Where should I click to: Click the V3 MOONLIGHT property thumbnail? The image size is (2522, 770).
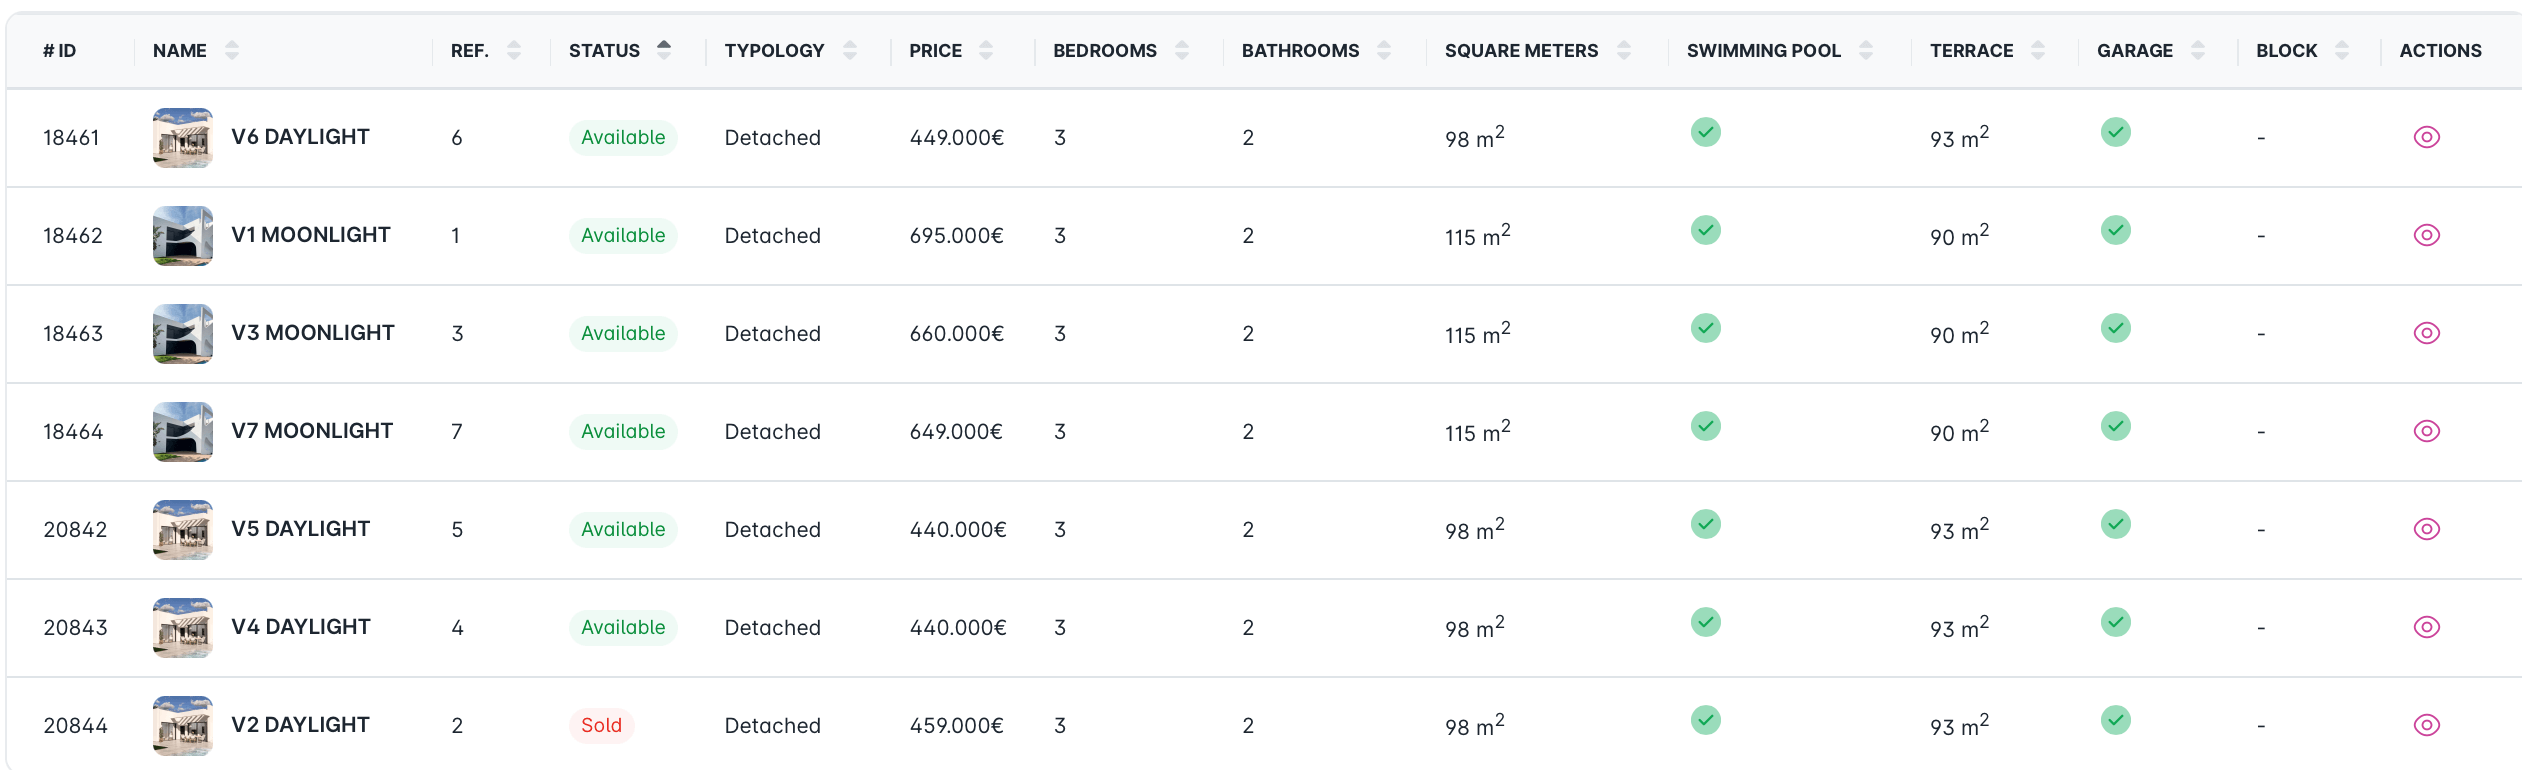[183, 333]
